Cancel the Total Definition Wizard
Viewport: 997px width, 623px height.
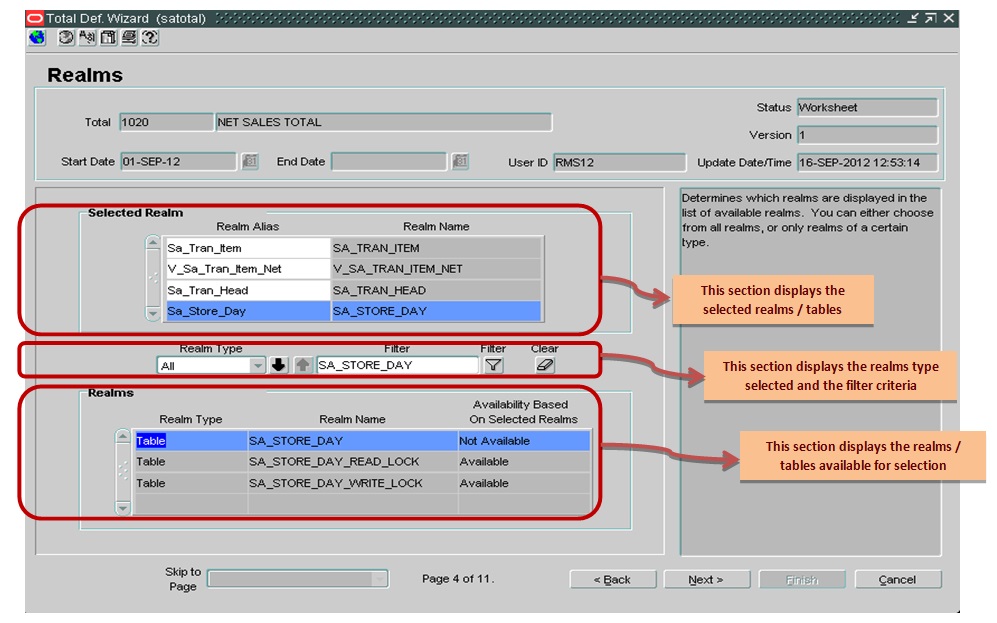[x=897, y=579]
